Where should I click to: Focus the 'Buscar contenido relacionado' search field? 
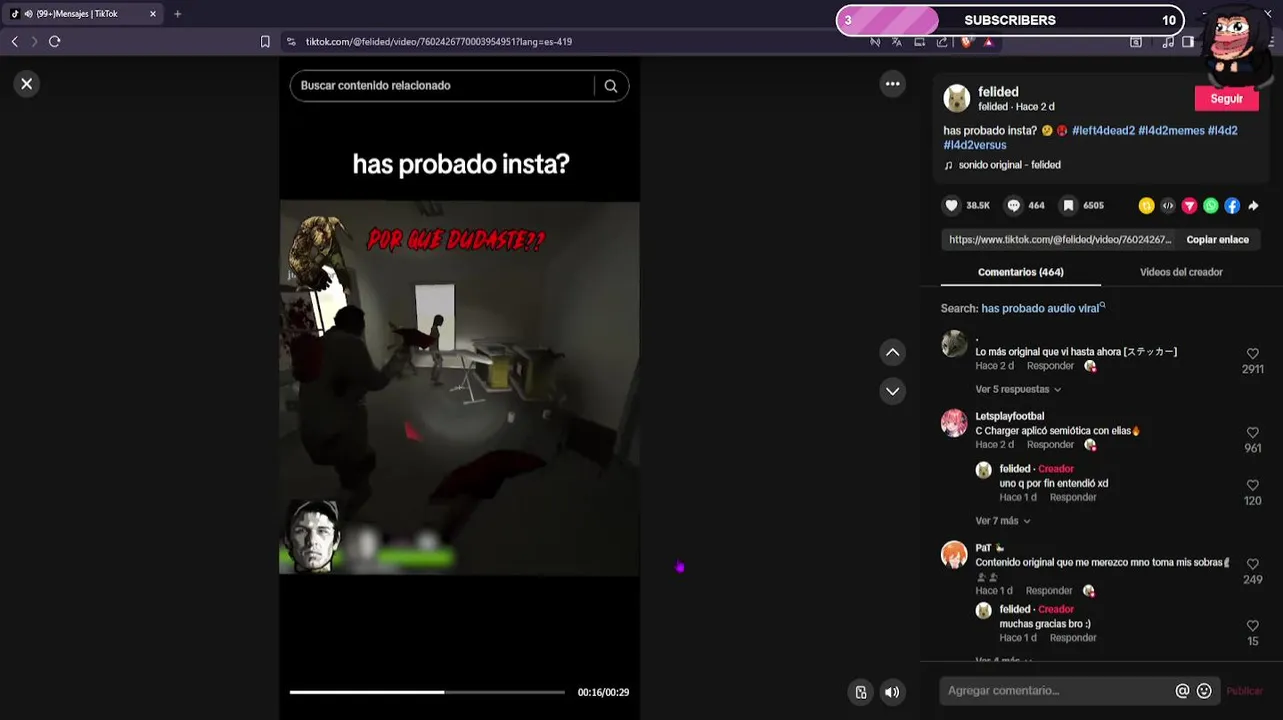[442, 86]
